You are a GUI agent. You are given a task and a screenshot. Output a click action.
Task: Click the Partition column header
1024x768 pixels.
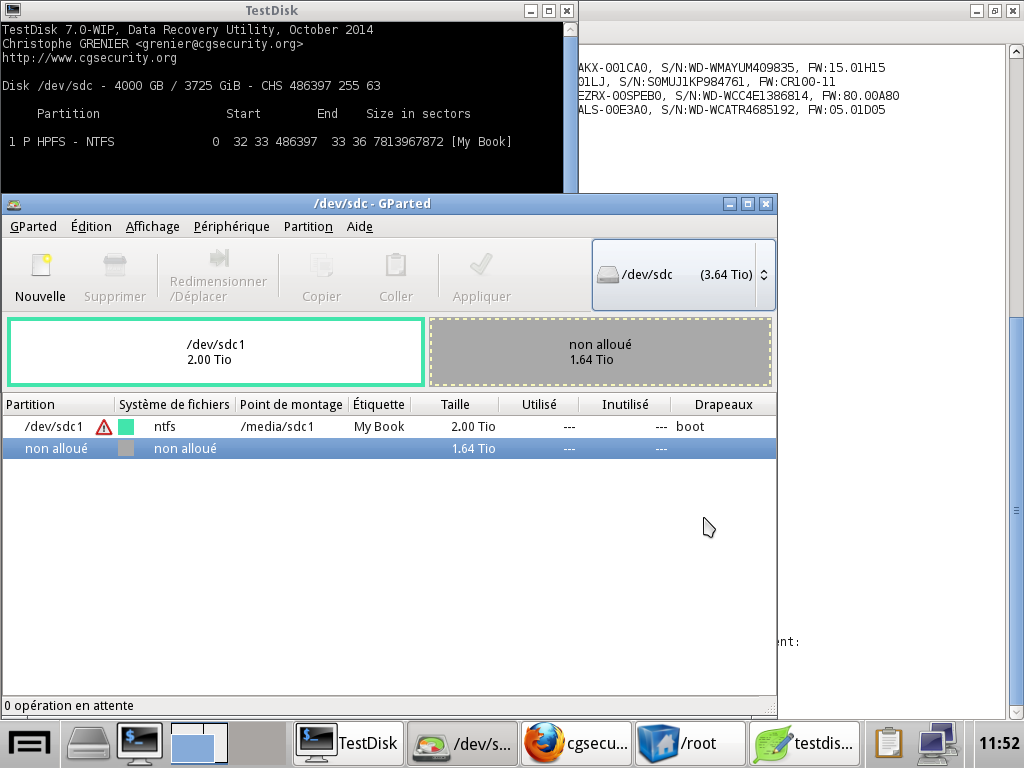coord(59,405)
